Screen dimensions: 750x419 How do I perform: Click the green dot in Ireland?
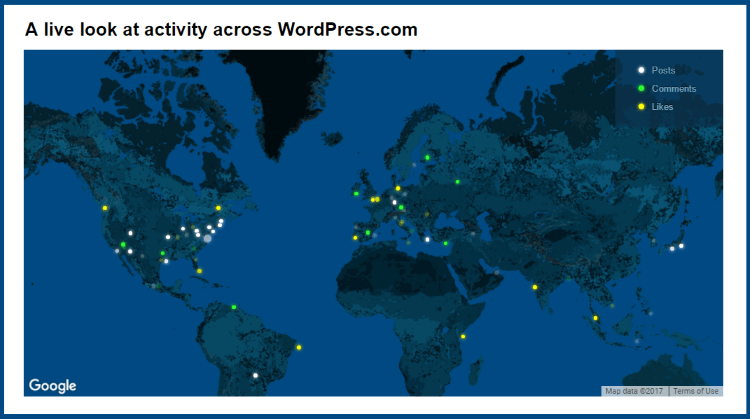pos(356,194)
